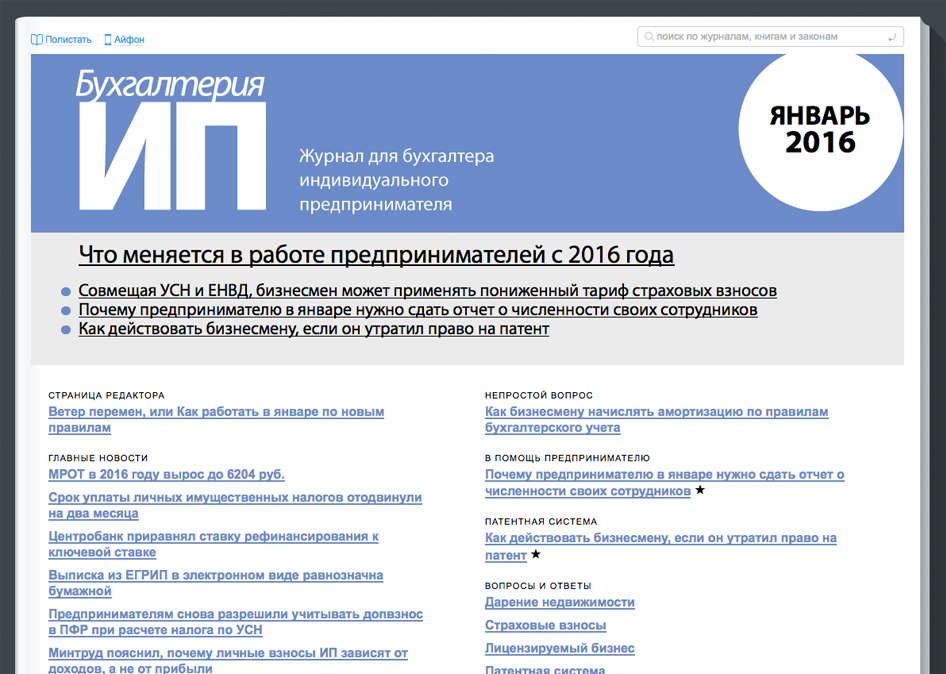Click the magnifier icon in search box

[649, 37]
